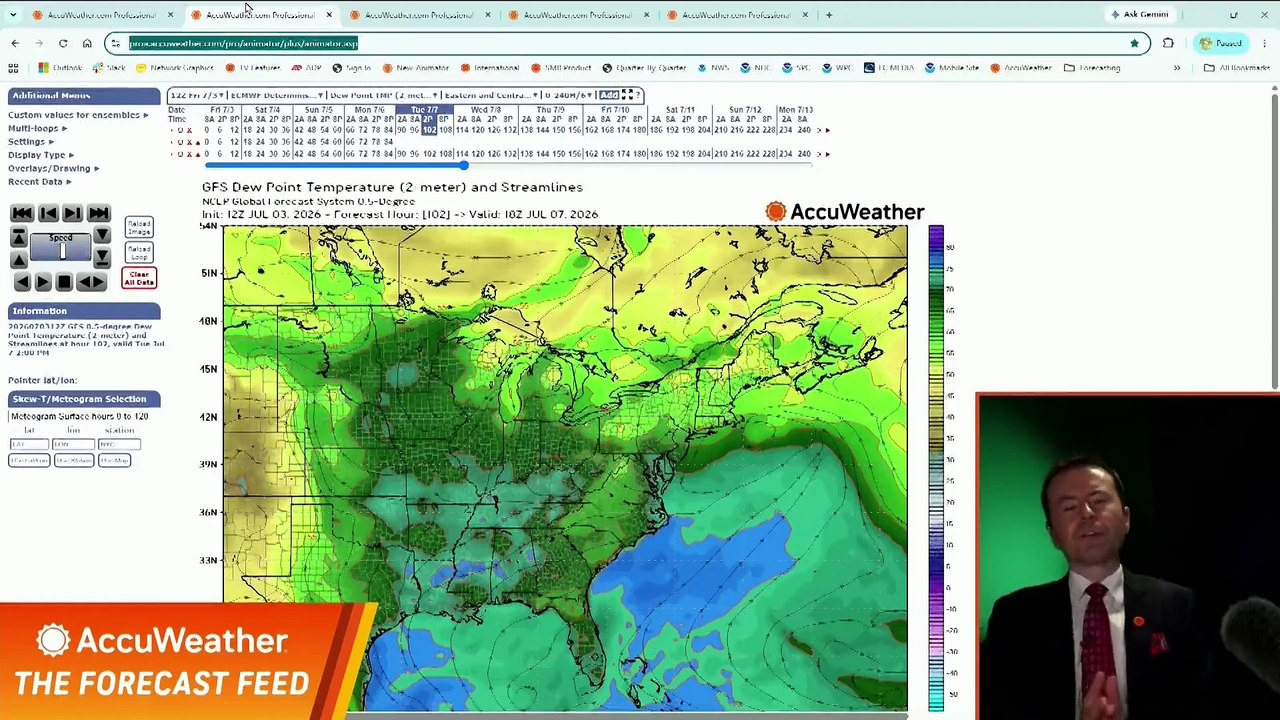Image resolution: width=1280 pixels, height=720 pixels.
Task: Expand the Multi-loops menu
Action: coord(37,128)
